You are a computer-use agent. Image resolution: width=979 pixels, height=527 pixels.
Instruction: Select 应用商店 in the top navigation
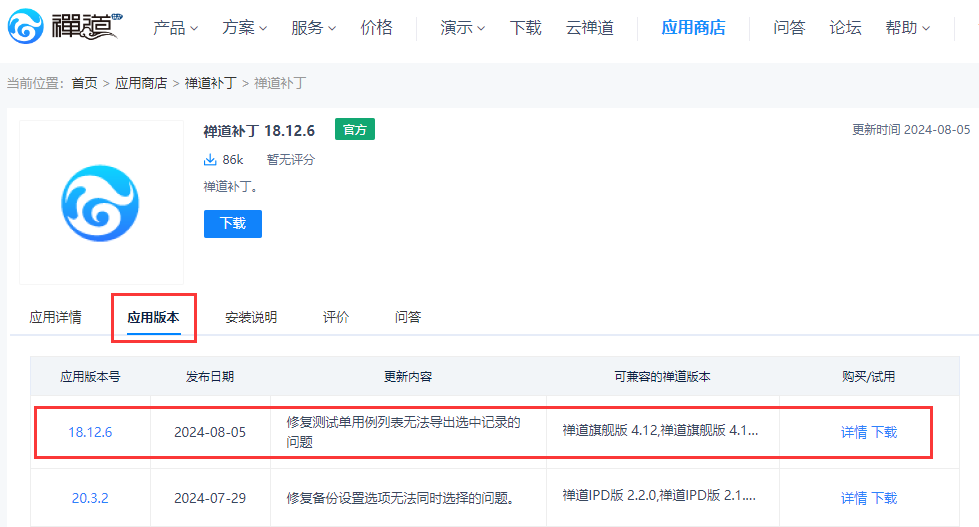tap(693, 27)
